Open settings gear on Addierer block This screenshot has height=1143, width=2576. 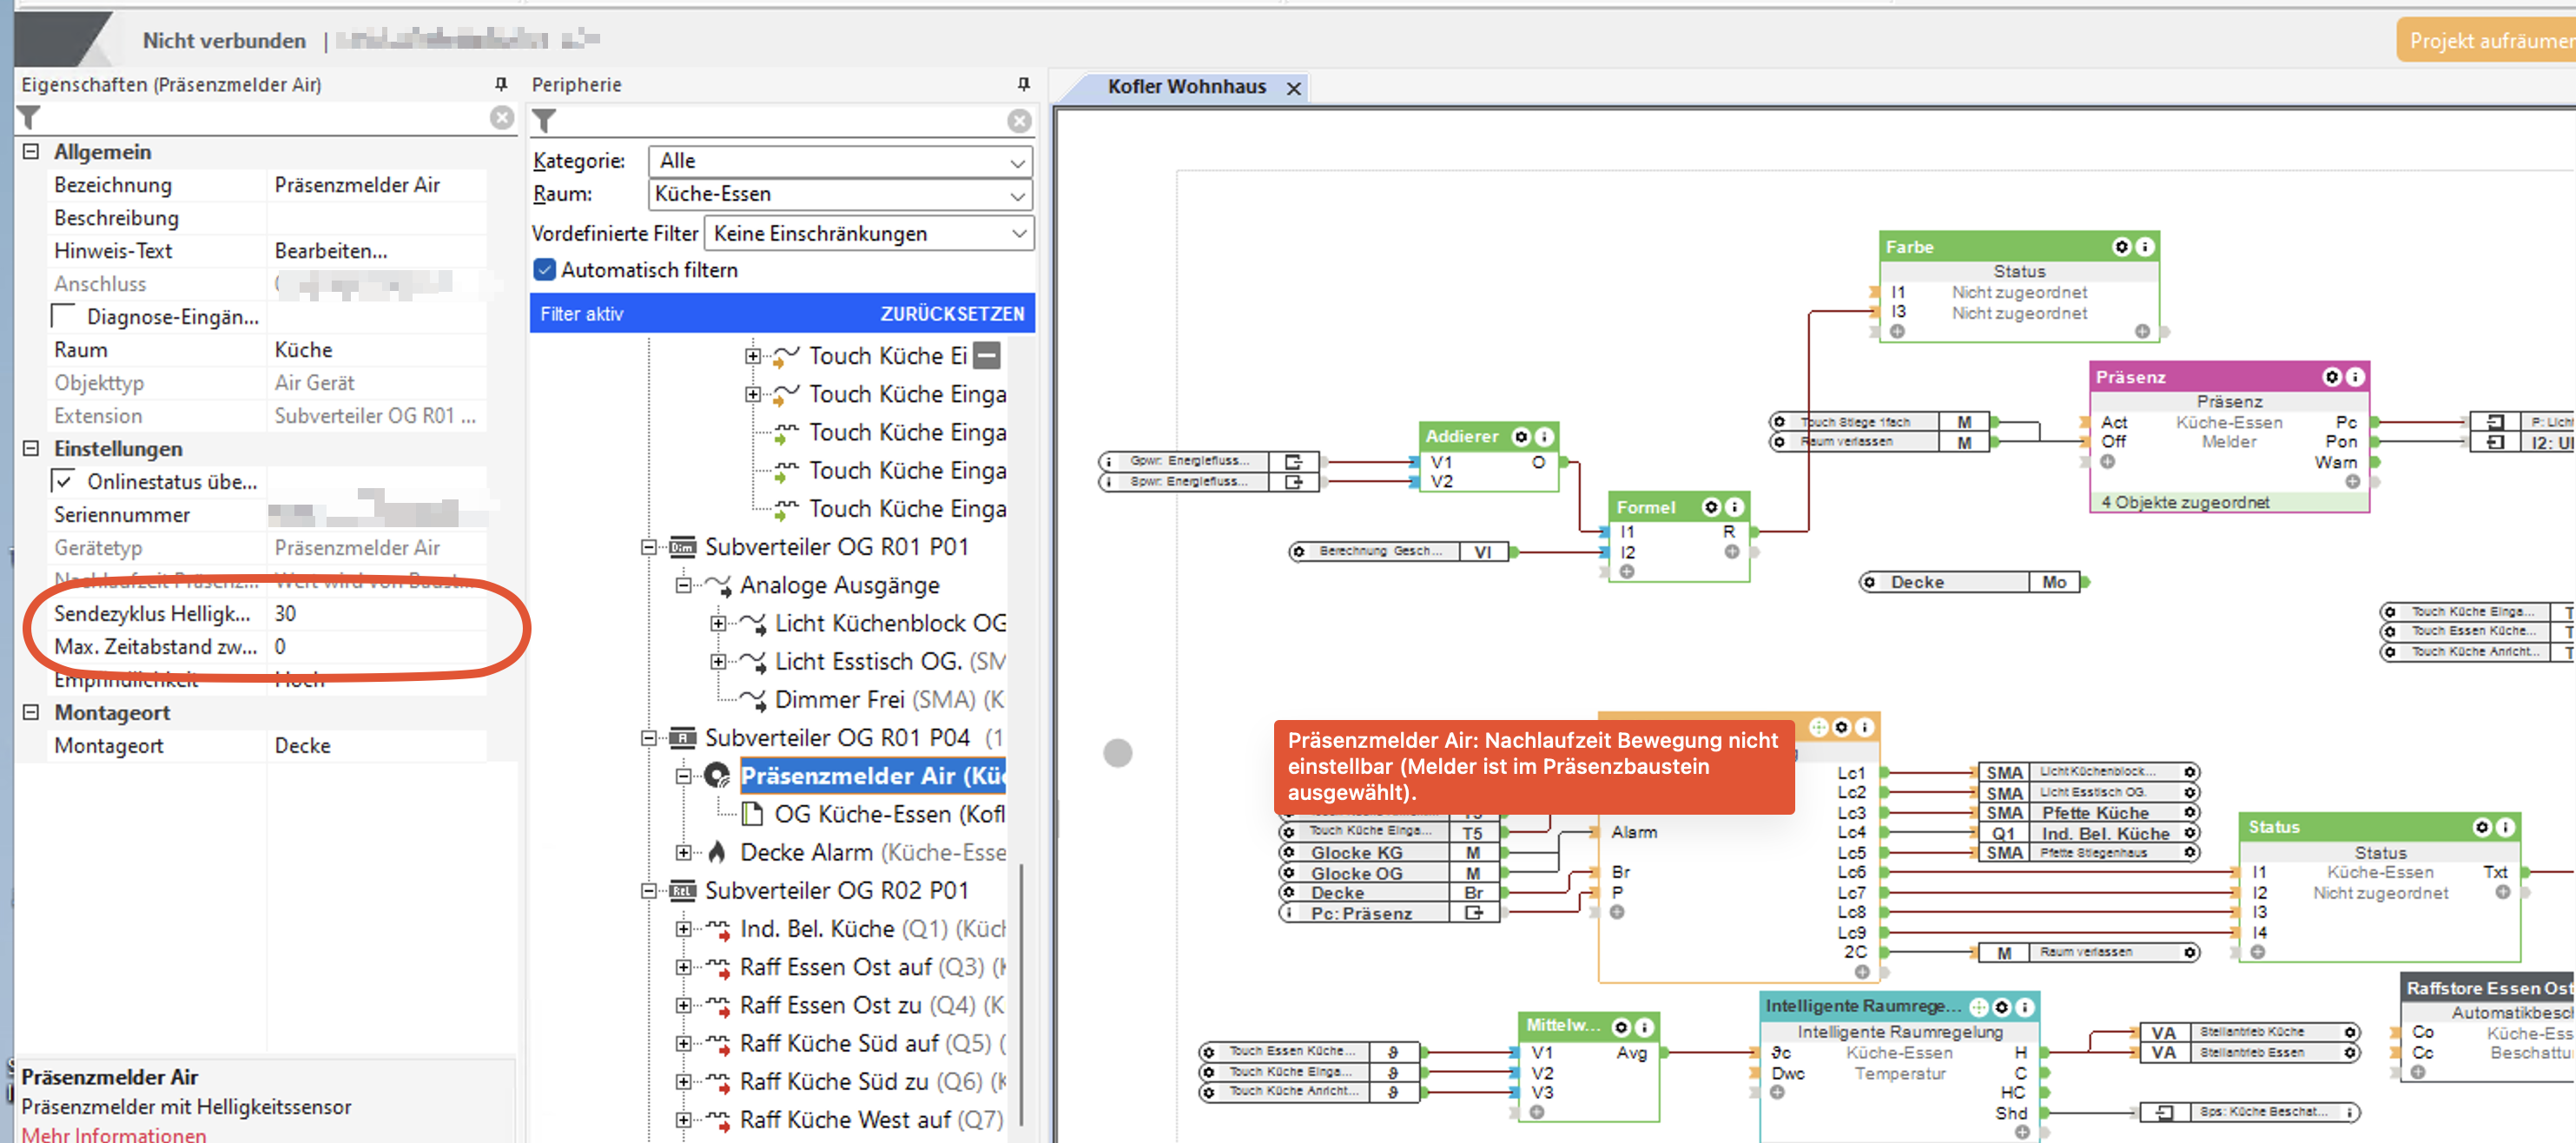[1520, 437]
